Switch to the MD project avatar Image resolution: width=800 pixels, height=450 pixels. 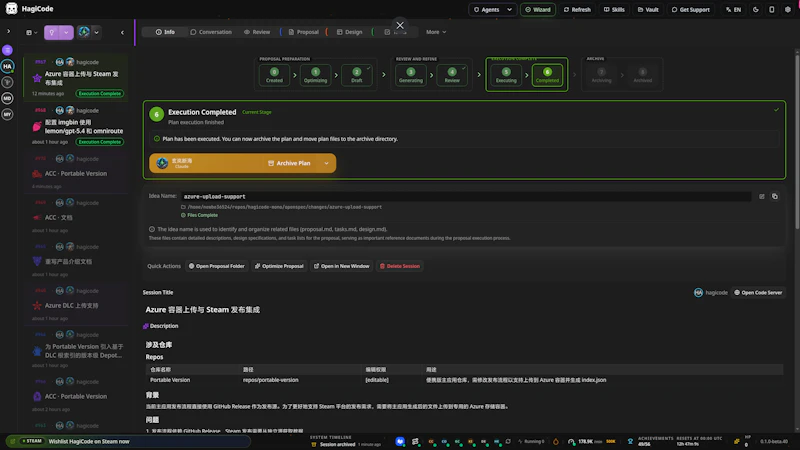coord(7,98)
